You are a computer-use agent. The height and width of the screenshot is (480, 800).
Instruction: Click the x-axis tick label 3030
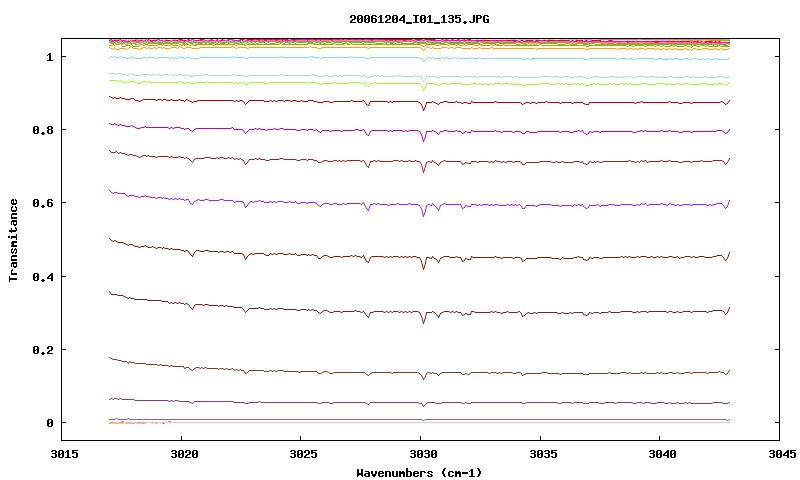point(423,454)
